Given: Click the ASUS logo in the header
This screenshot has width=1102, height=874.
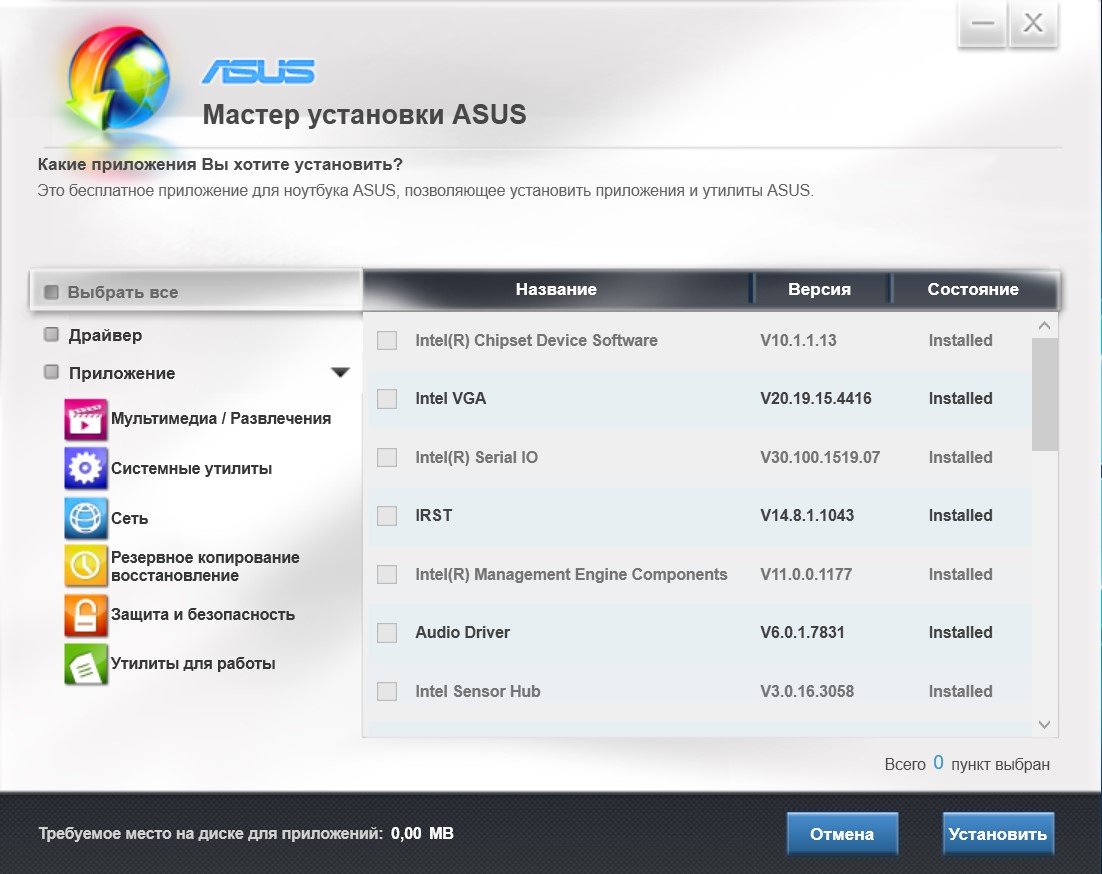Looking at the screenshot, I should [x=259, y=72].
